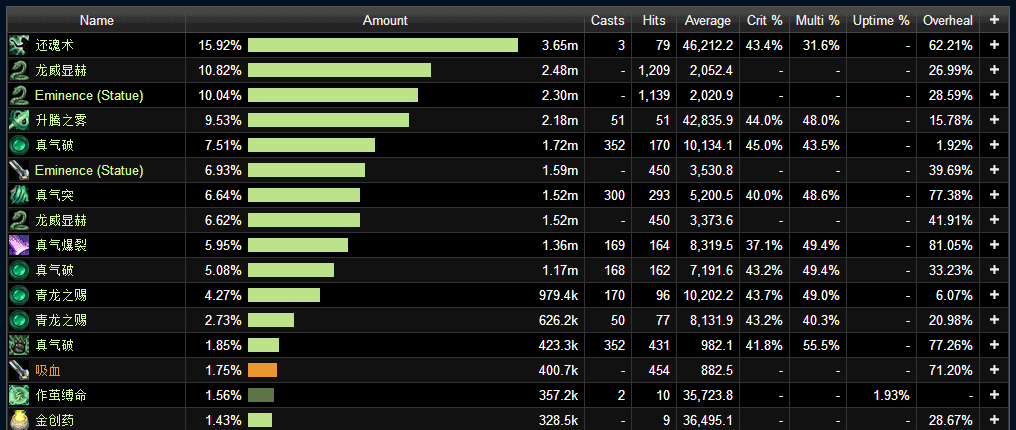Expand the 金创药 row details
This screenshot has height=430, width=1016.
pyautogui.click(x=995, y=421)
